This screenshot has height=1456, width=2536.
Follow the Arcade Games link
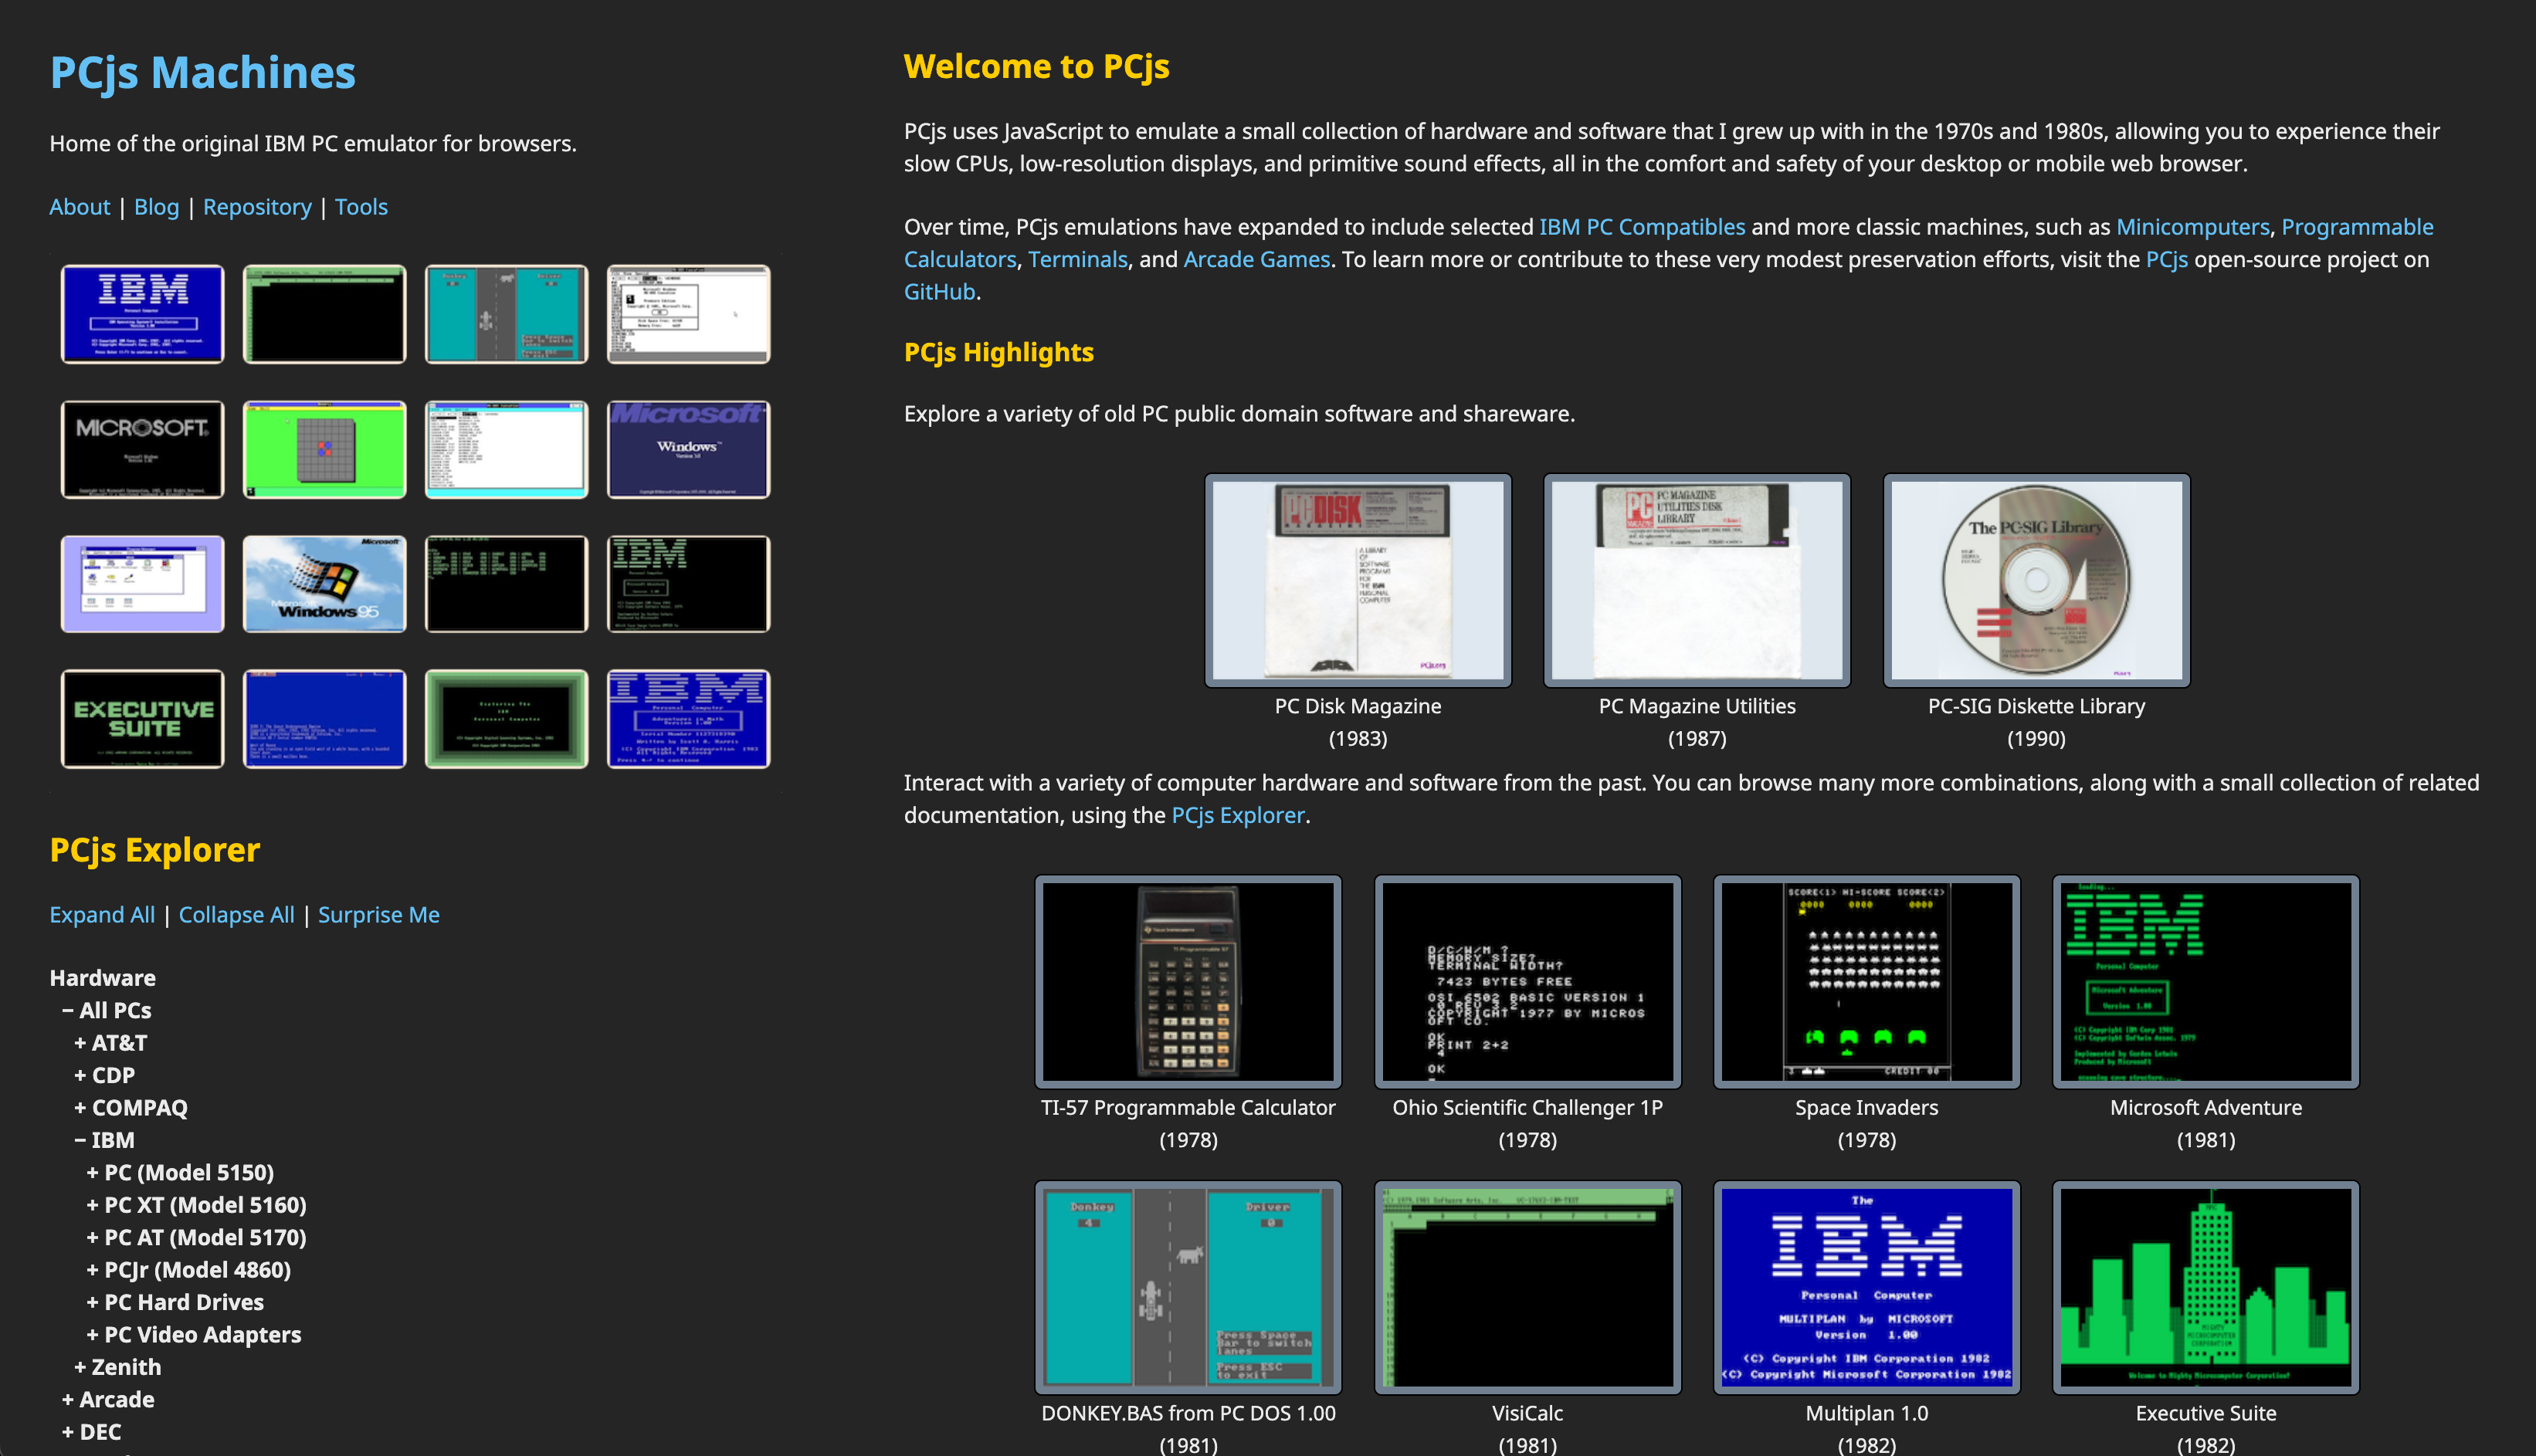coord(1257,259)
